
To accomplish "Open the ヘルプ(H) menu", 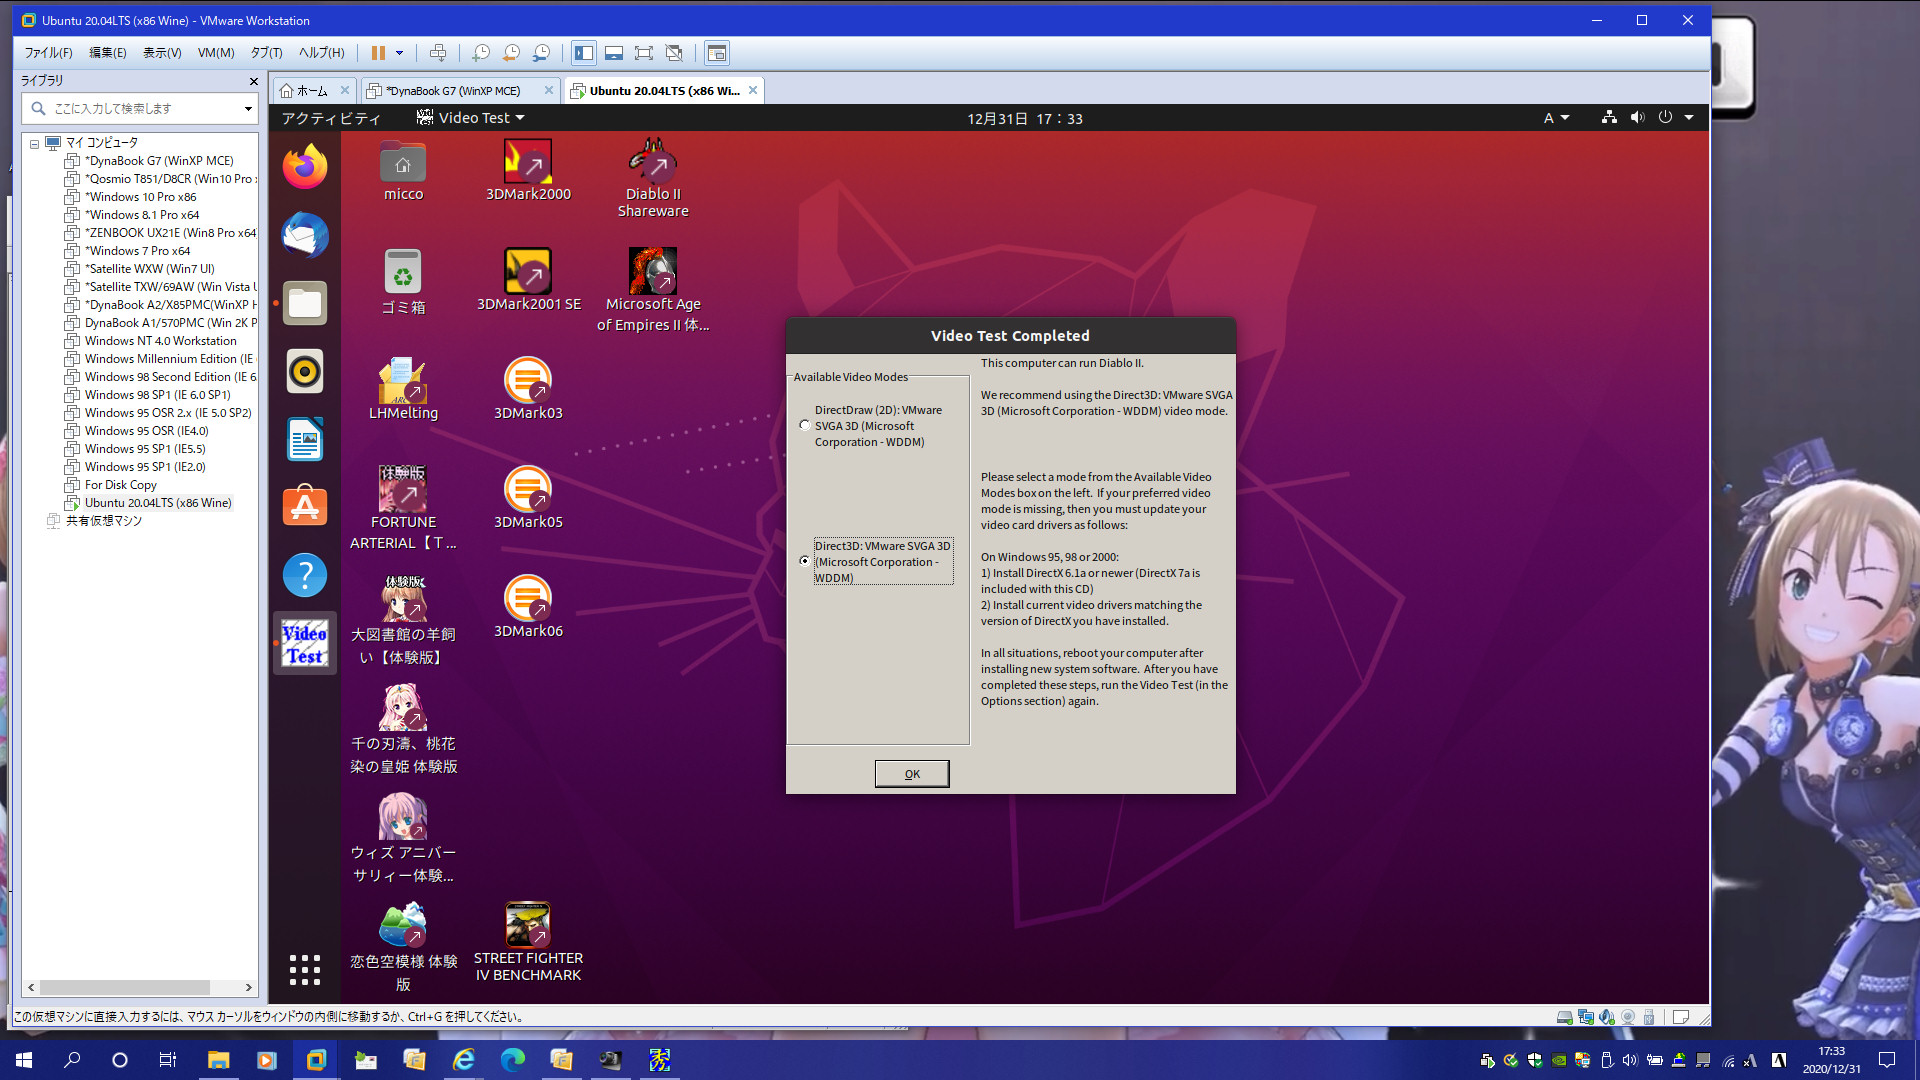I will [x=322, y=53].
